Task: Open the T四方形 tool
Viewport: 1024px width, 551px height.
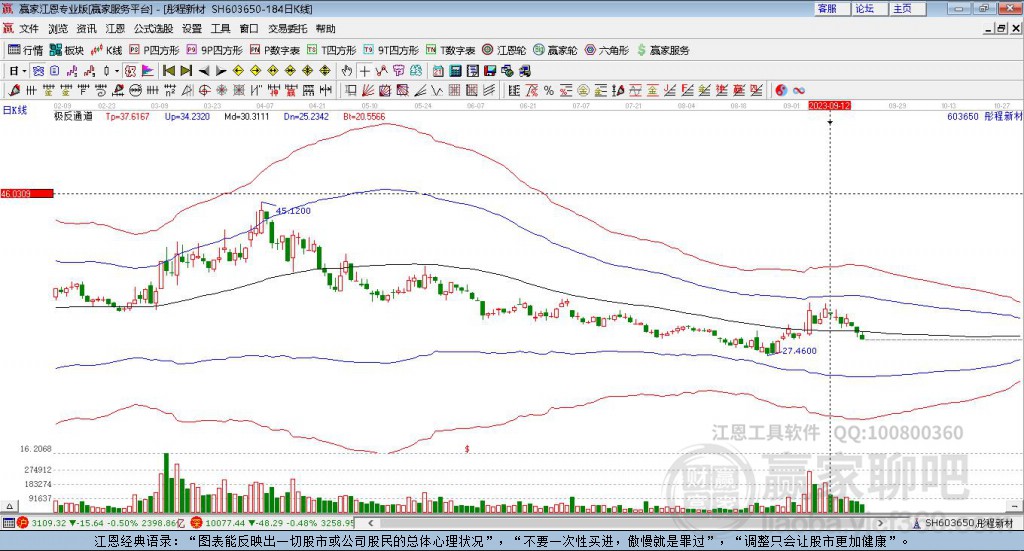Action: 332,50
